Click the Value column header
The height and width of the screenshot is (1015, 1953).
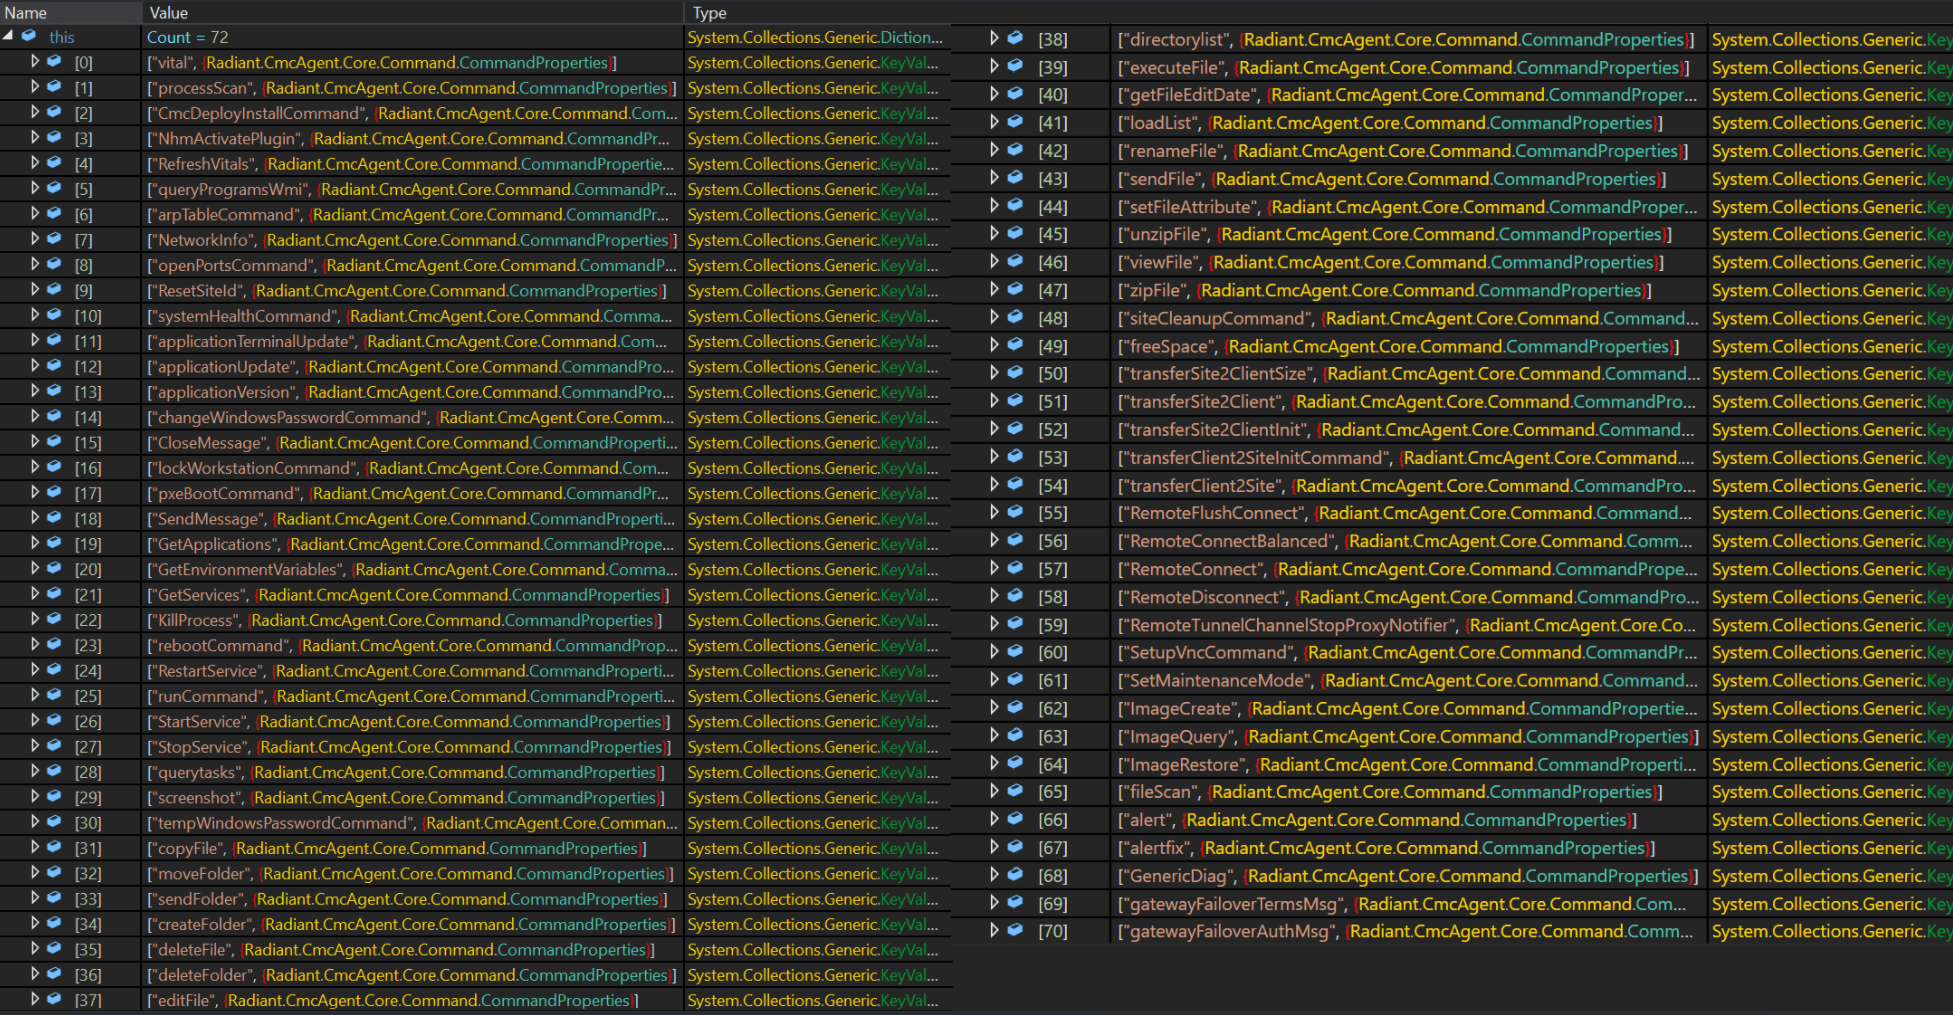pyautogui.click(x=168, y=12)
